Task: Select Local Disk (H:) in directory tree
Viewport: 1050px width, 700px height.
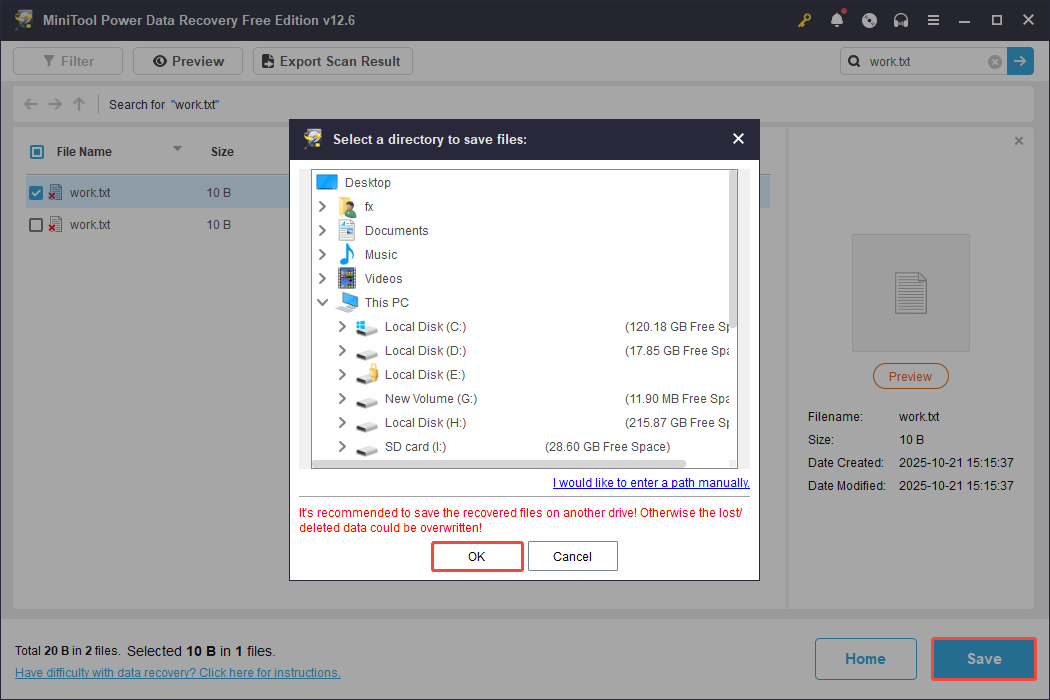Action: tap(425, 423)
